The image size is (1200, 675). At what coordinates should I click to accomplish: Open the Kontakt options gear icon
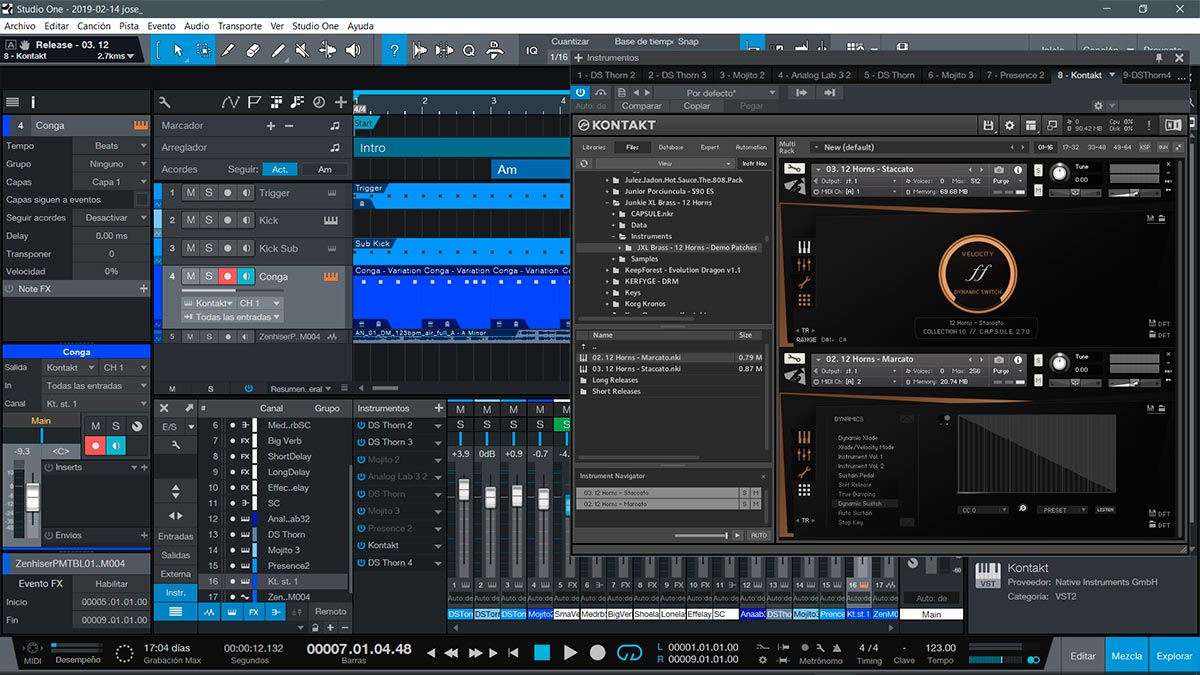(1009, 125)
